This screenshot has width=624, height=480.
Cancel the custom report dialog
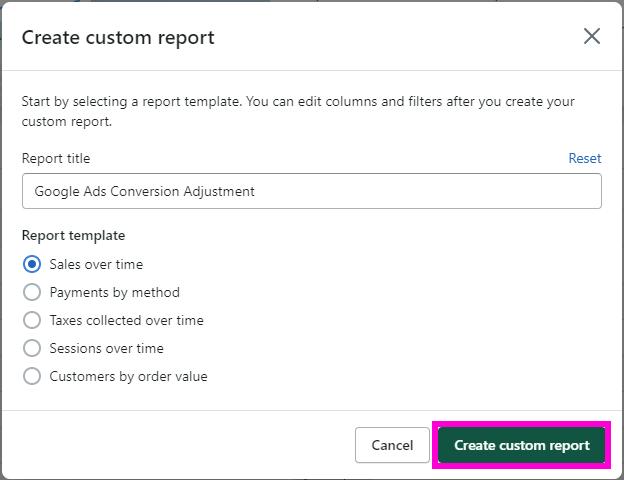(392, 445)
